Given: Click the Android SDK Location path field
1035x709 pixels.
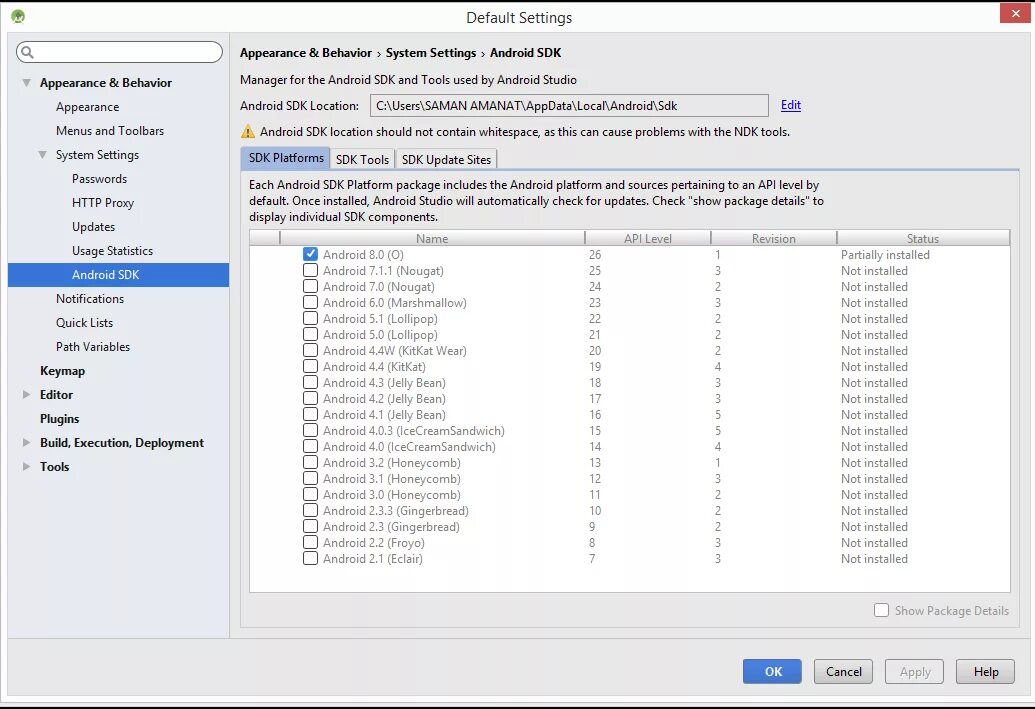Looking at the screenshot, I should (569, 106).
